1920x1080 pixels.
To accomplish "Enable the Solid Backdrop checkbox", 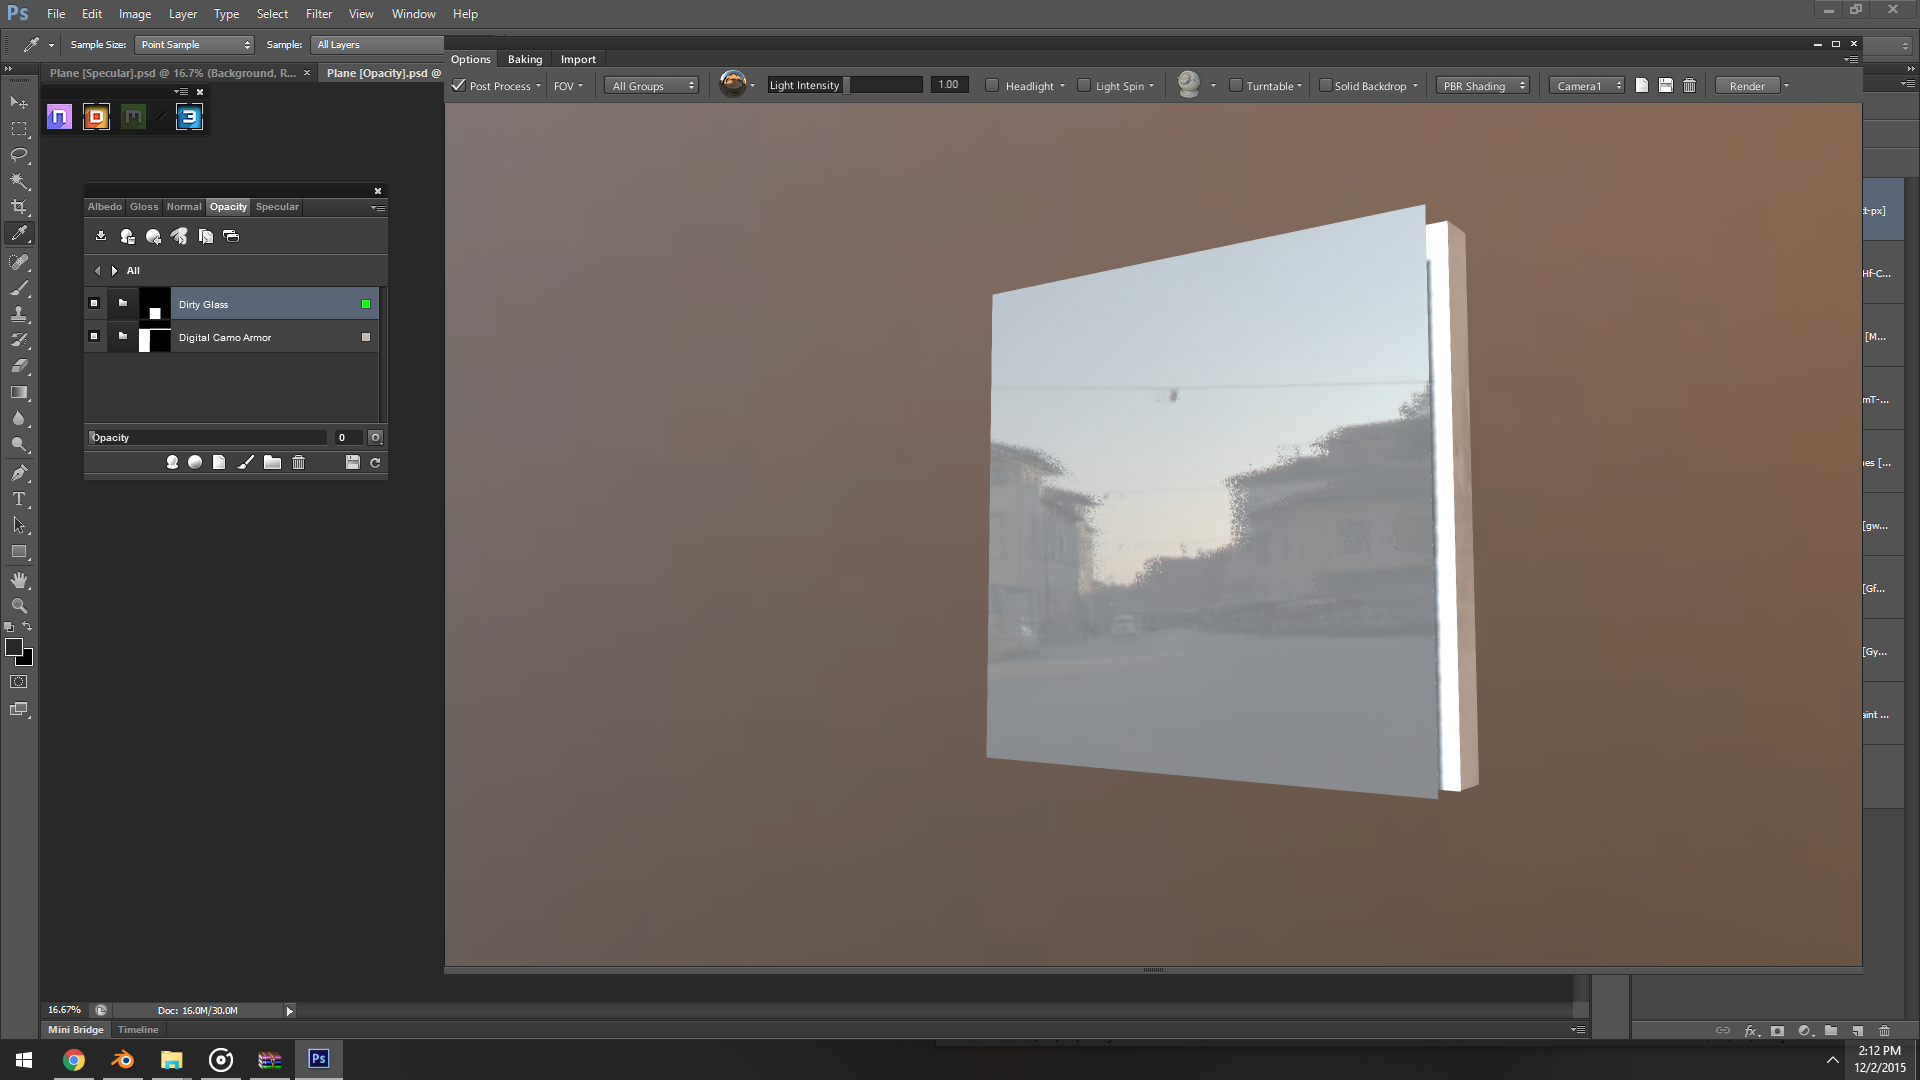I will pos(1325,85).
